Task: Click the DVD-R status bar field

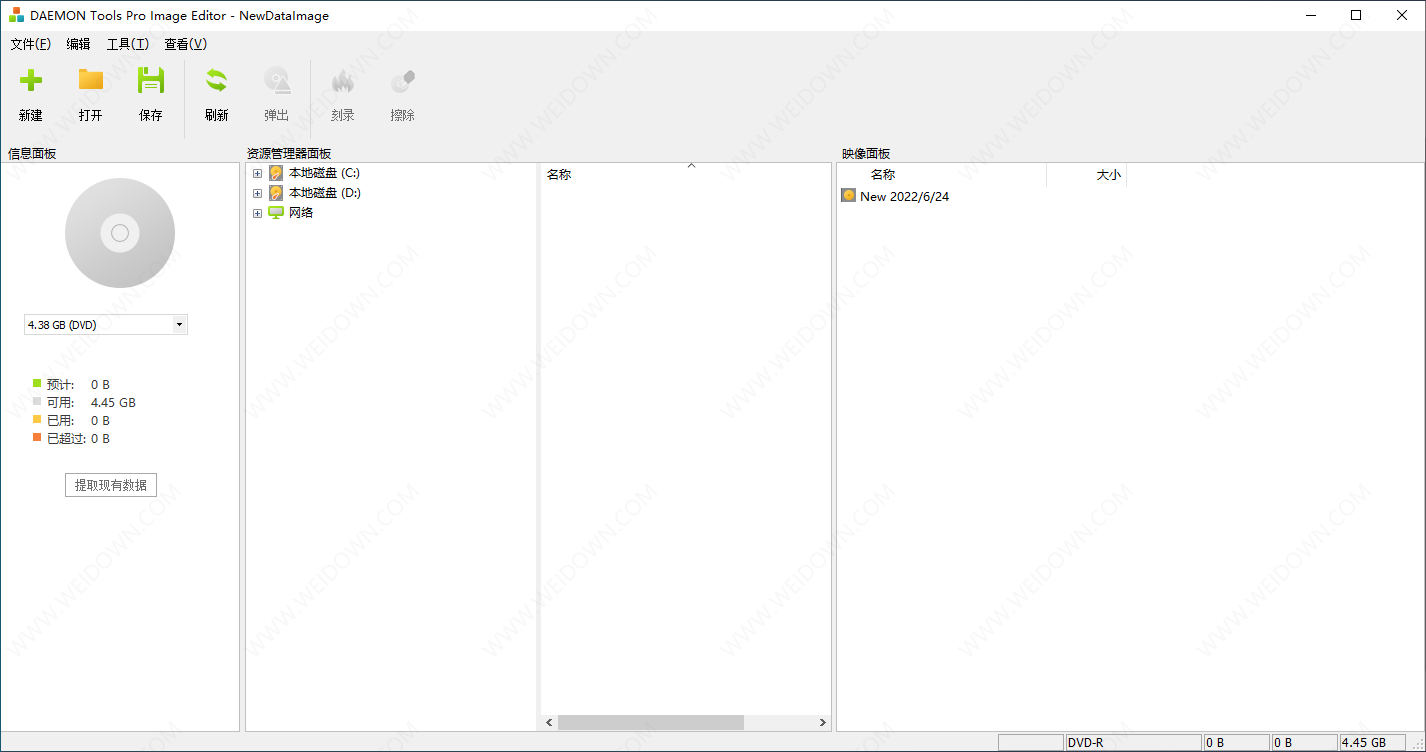Action: pos(1134,743)
